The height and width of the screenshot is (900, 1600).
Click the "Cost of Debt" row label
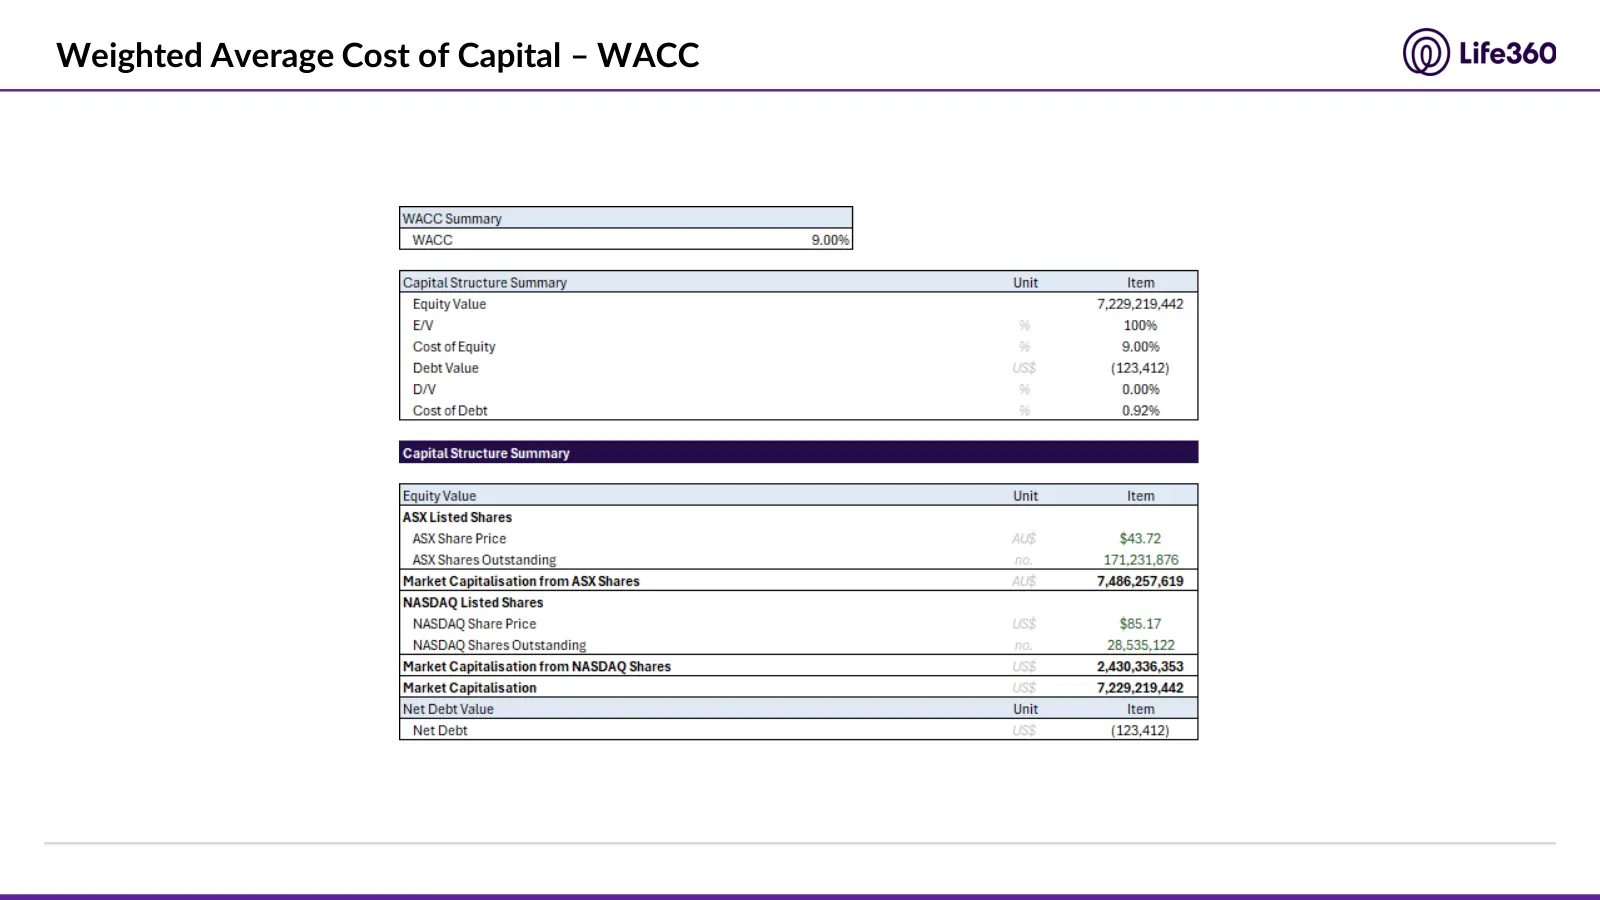pyautogui.click(x=450, y=411)
